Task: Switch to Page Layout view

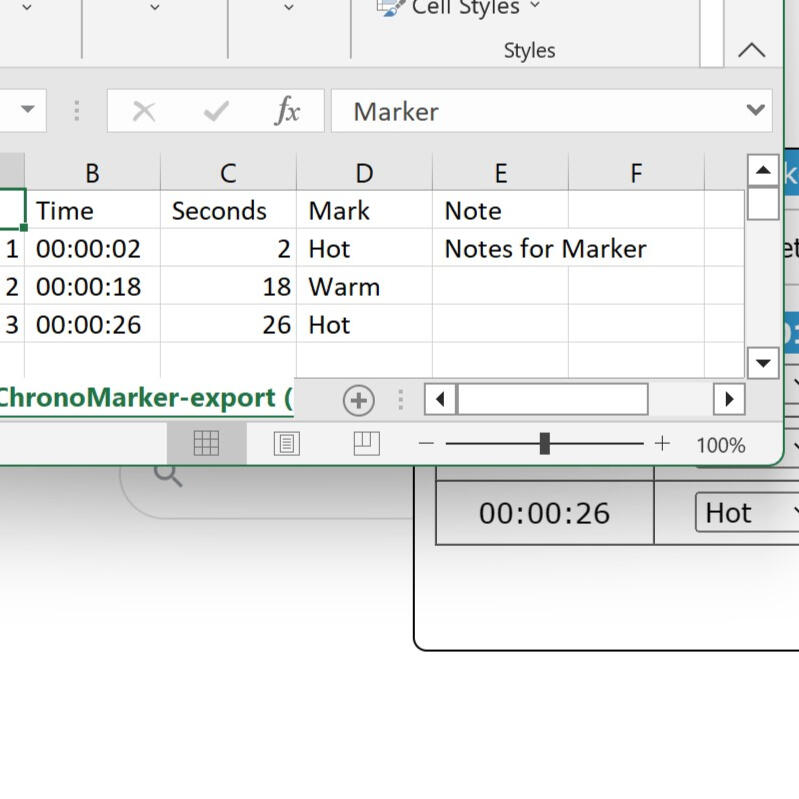Action: pos(286,444)
